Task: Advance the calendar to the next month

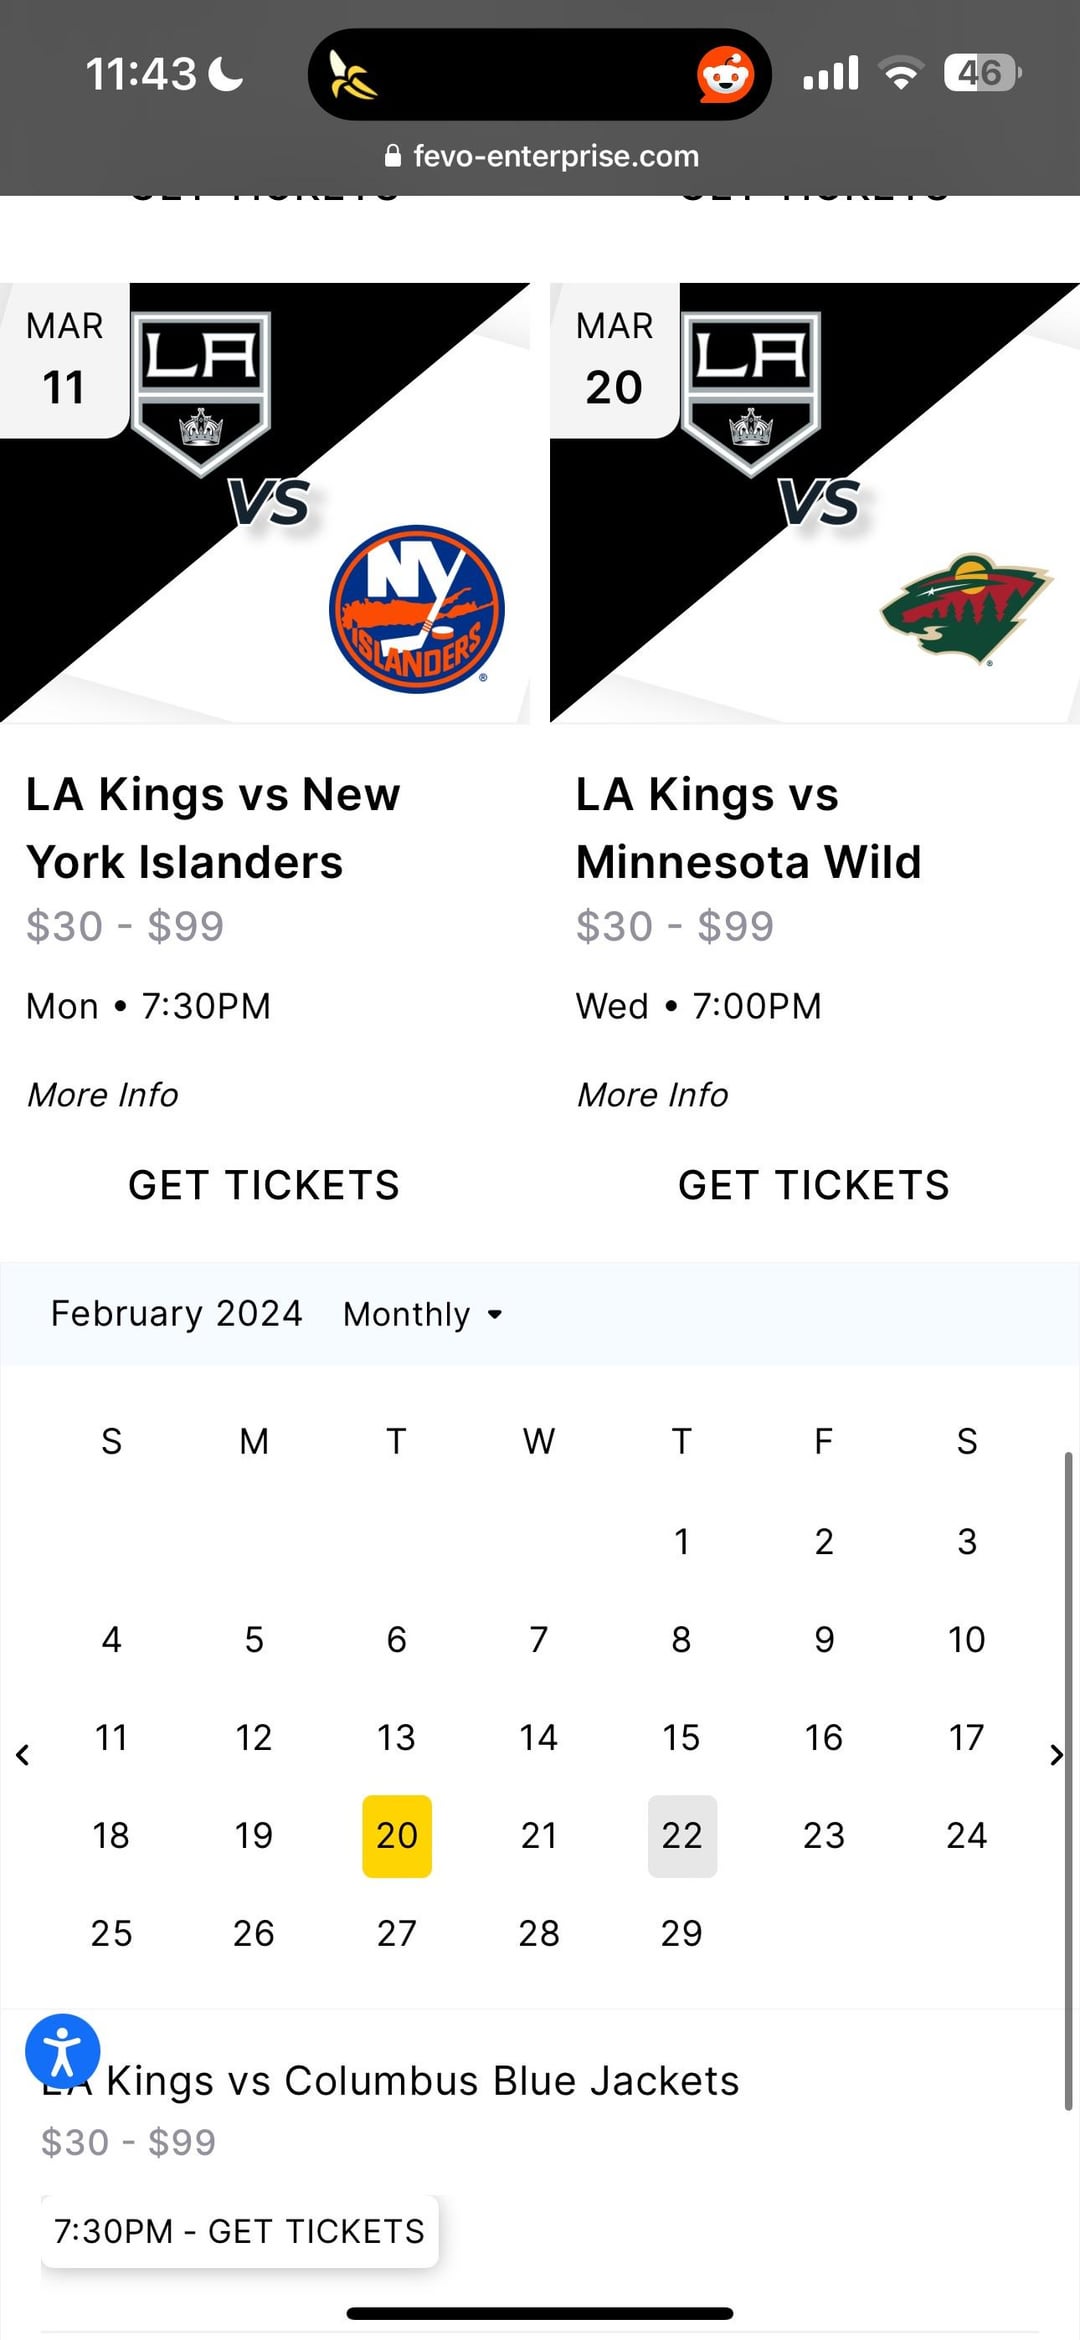Action: (1056, 1754)
